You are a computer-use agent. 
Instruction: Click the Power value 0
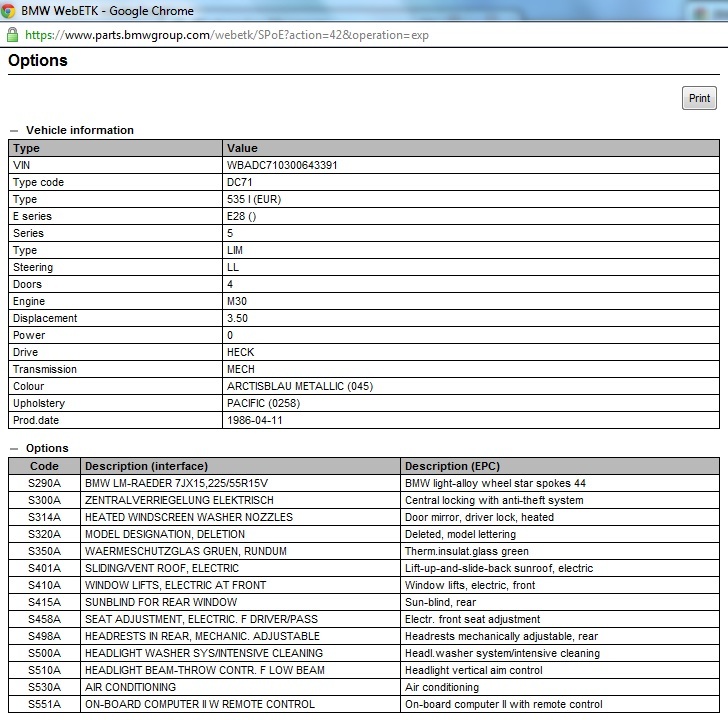[230, 335]
